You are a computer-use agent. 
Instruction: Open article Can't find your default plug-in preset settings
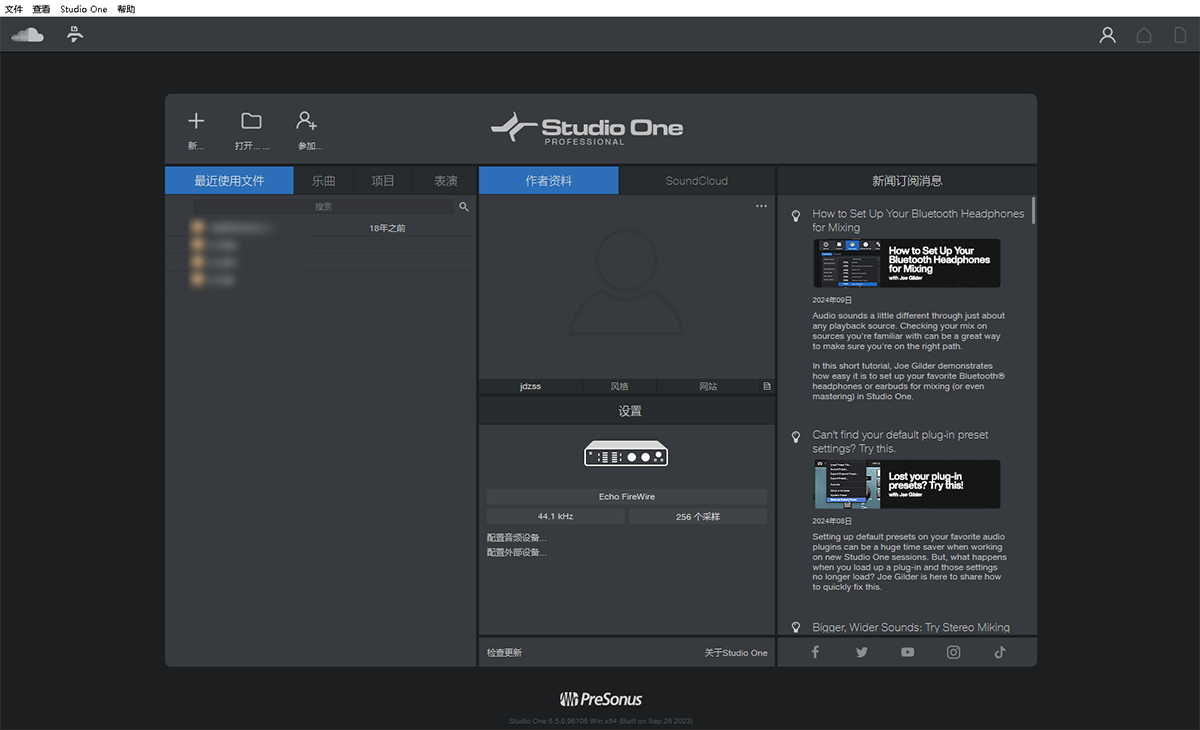click(x=900, y=442)
